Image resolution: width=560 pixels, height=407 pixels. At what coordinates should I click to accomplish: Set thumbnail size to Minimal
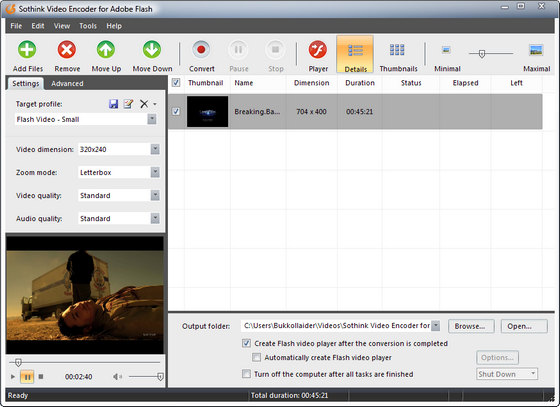pos(446,50)
